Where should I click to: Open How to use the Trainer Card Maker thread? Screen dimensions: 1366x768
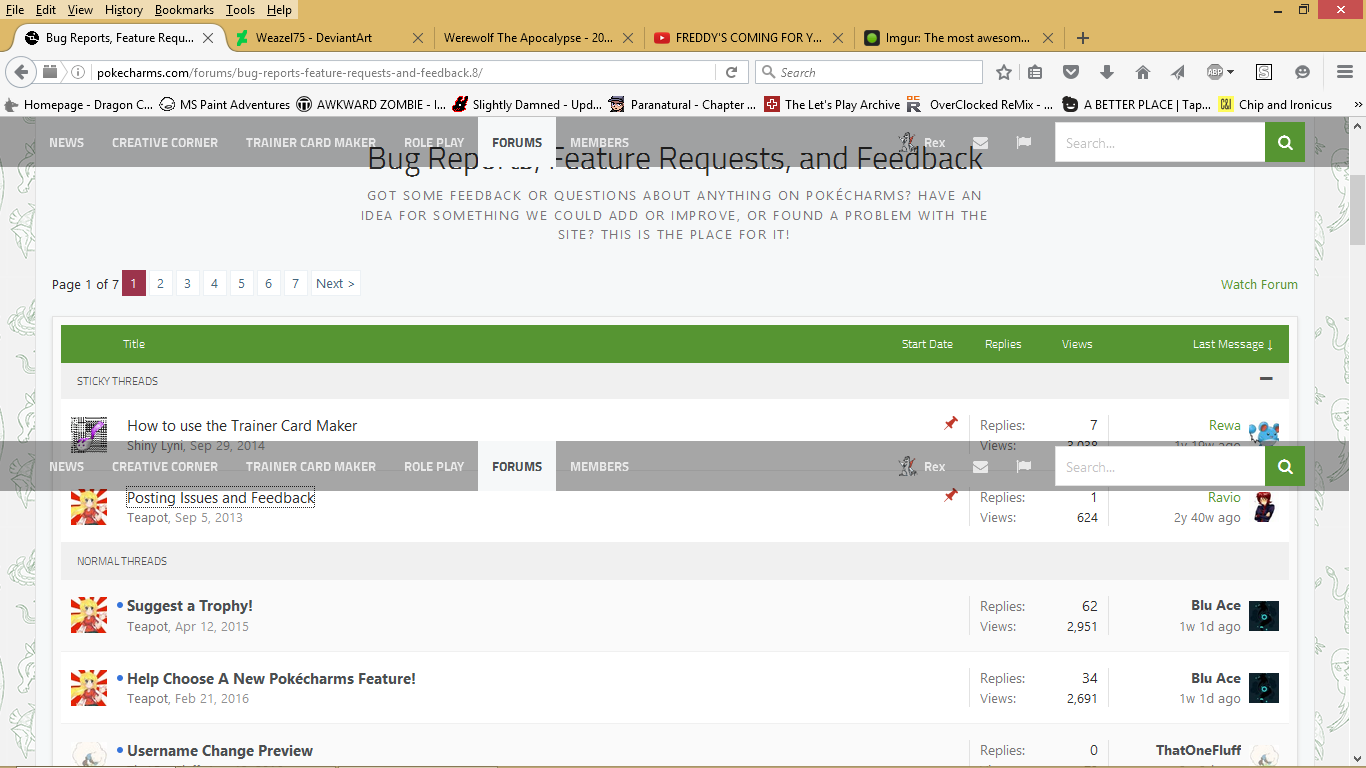point(242,425)
